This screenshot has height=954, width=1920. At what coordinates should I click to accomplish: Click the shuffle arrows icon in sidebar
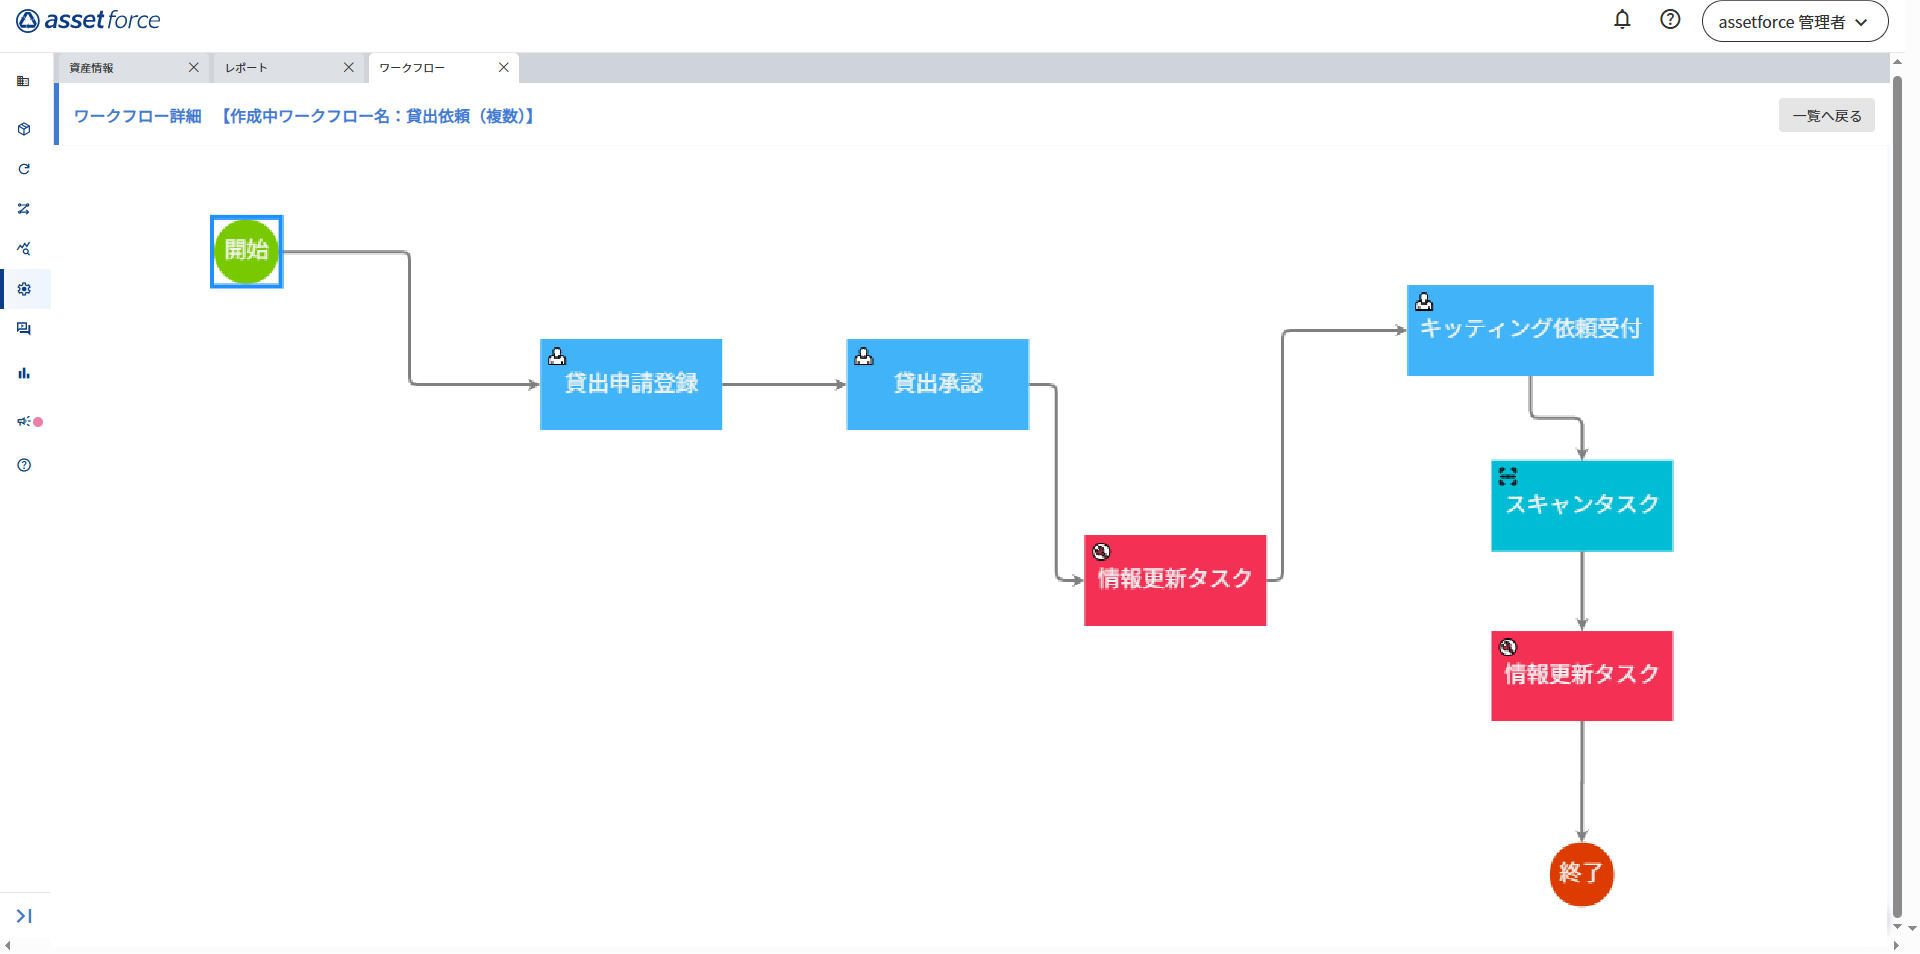point(24,209)
